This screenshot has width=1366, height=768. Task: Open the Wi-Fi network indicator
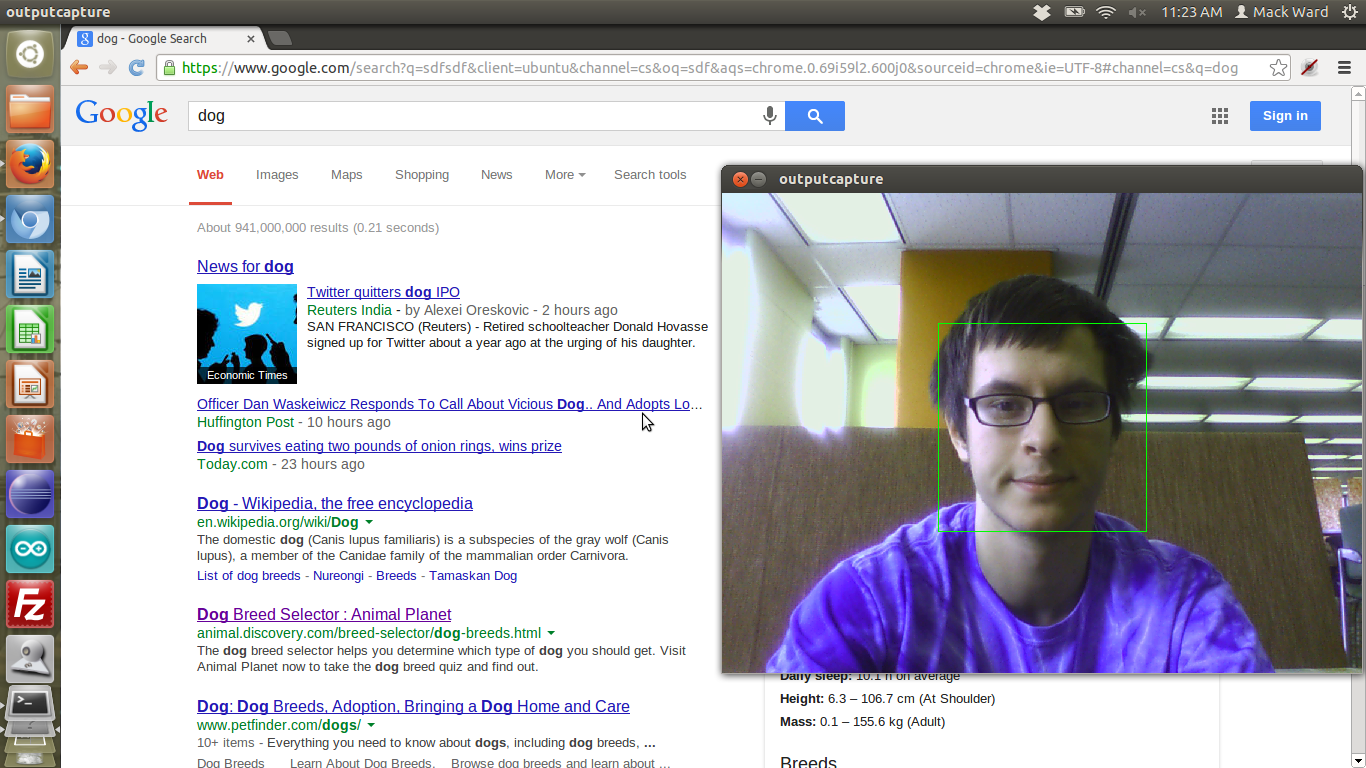coord(1106,12)
